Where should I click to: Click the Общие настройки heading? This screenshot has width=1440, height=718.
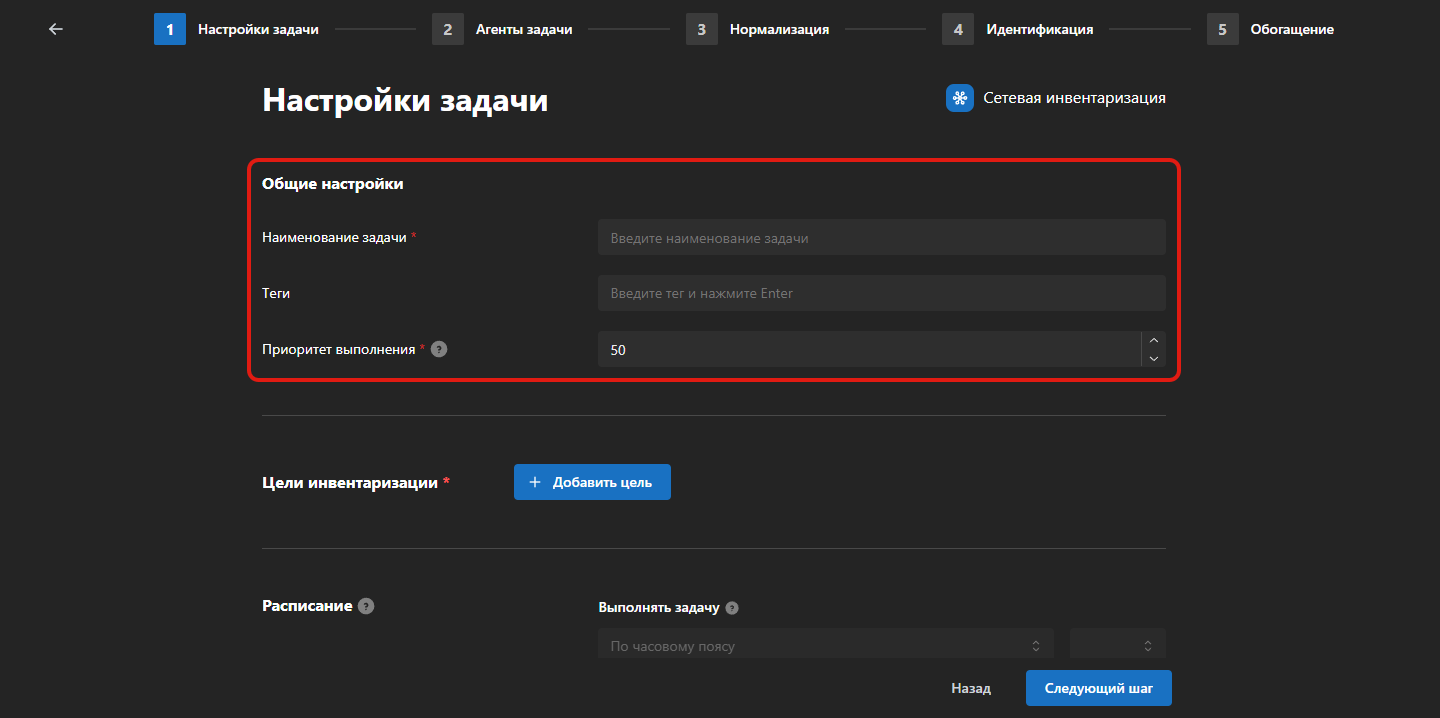(x=333, y=184)
